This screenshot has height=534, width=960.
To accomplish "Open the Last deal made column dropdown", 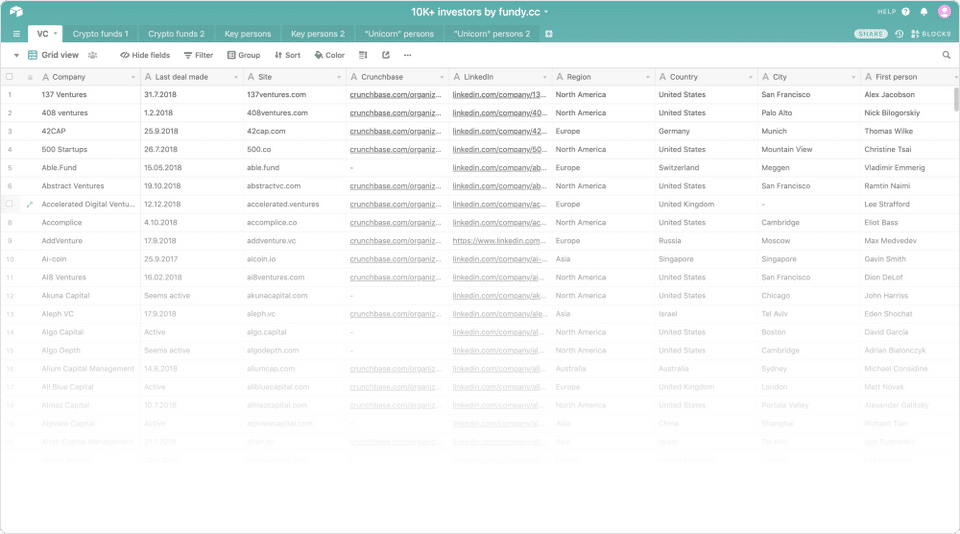I will click(x=236, y=77).
